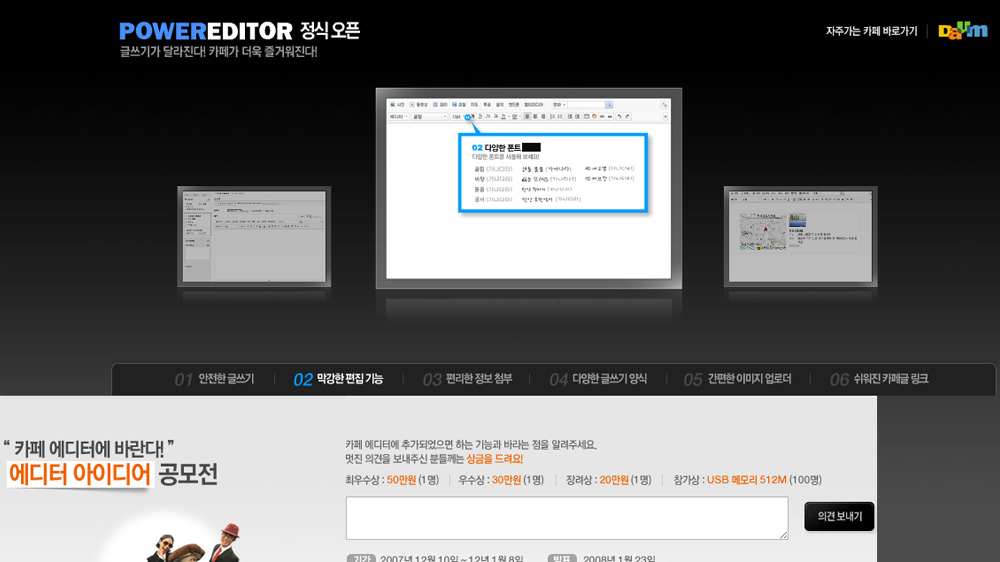Screen dimensions: 1000x562
Task: Select the right map screenshot thumbnail
Action: [x=800, y=237]
